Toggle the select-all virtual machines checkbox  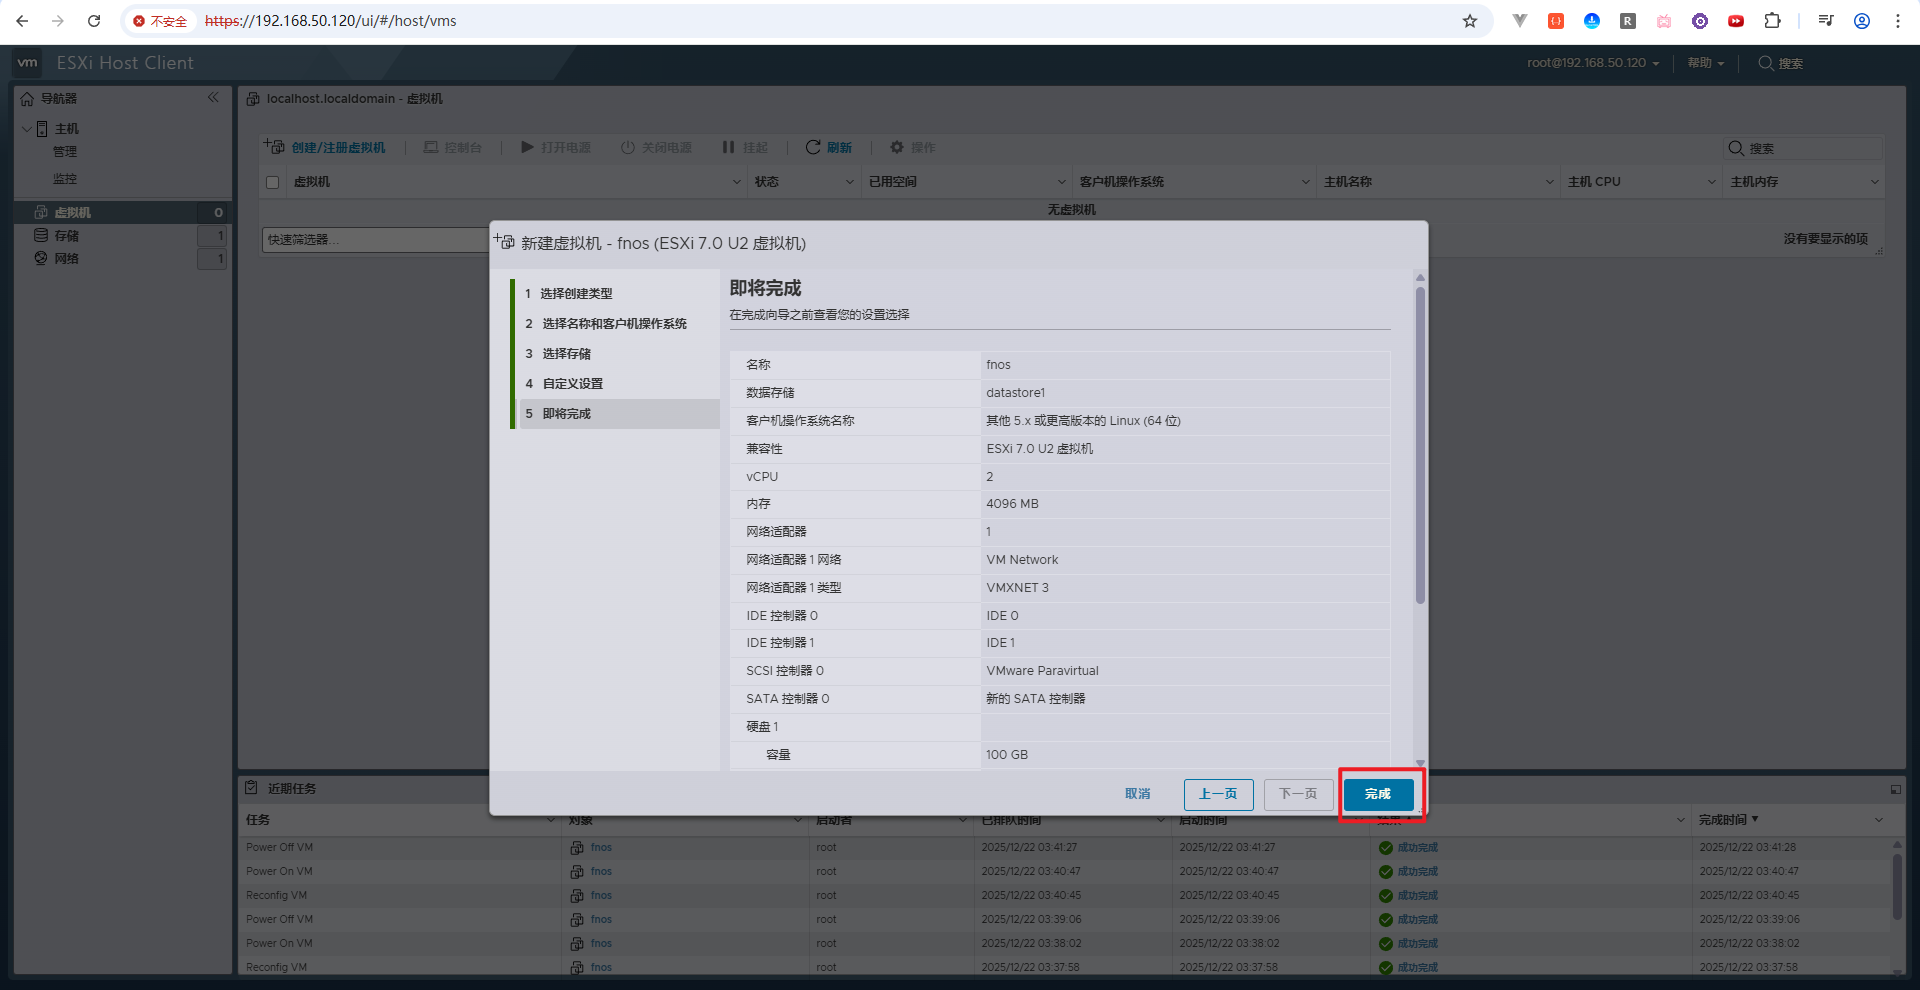pyautogui.click(x=272, y=182)
